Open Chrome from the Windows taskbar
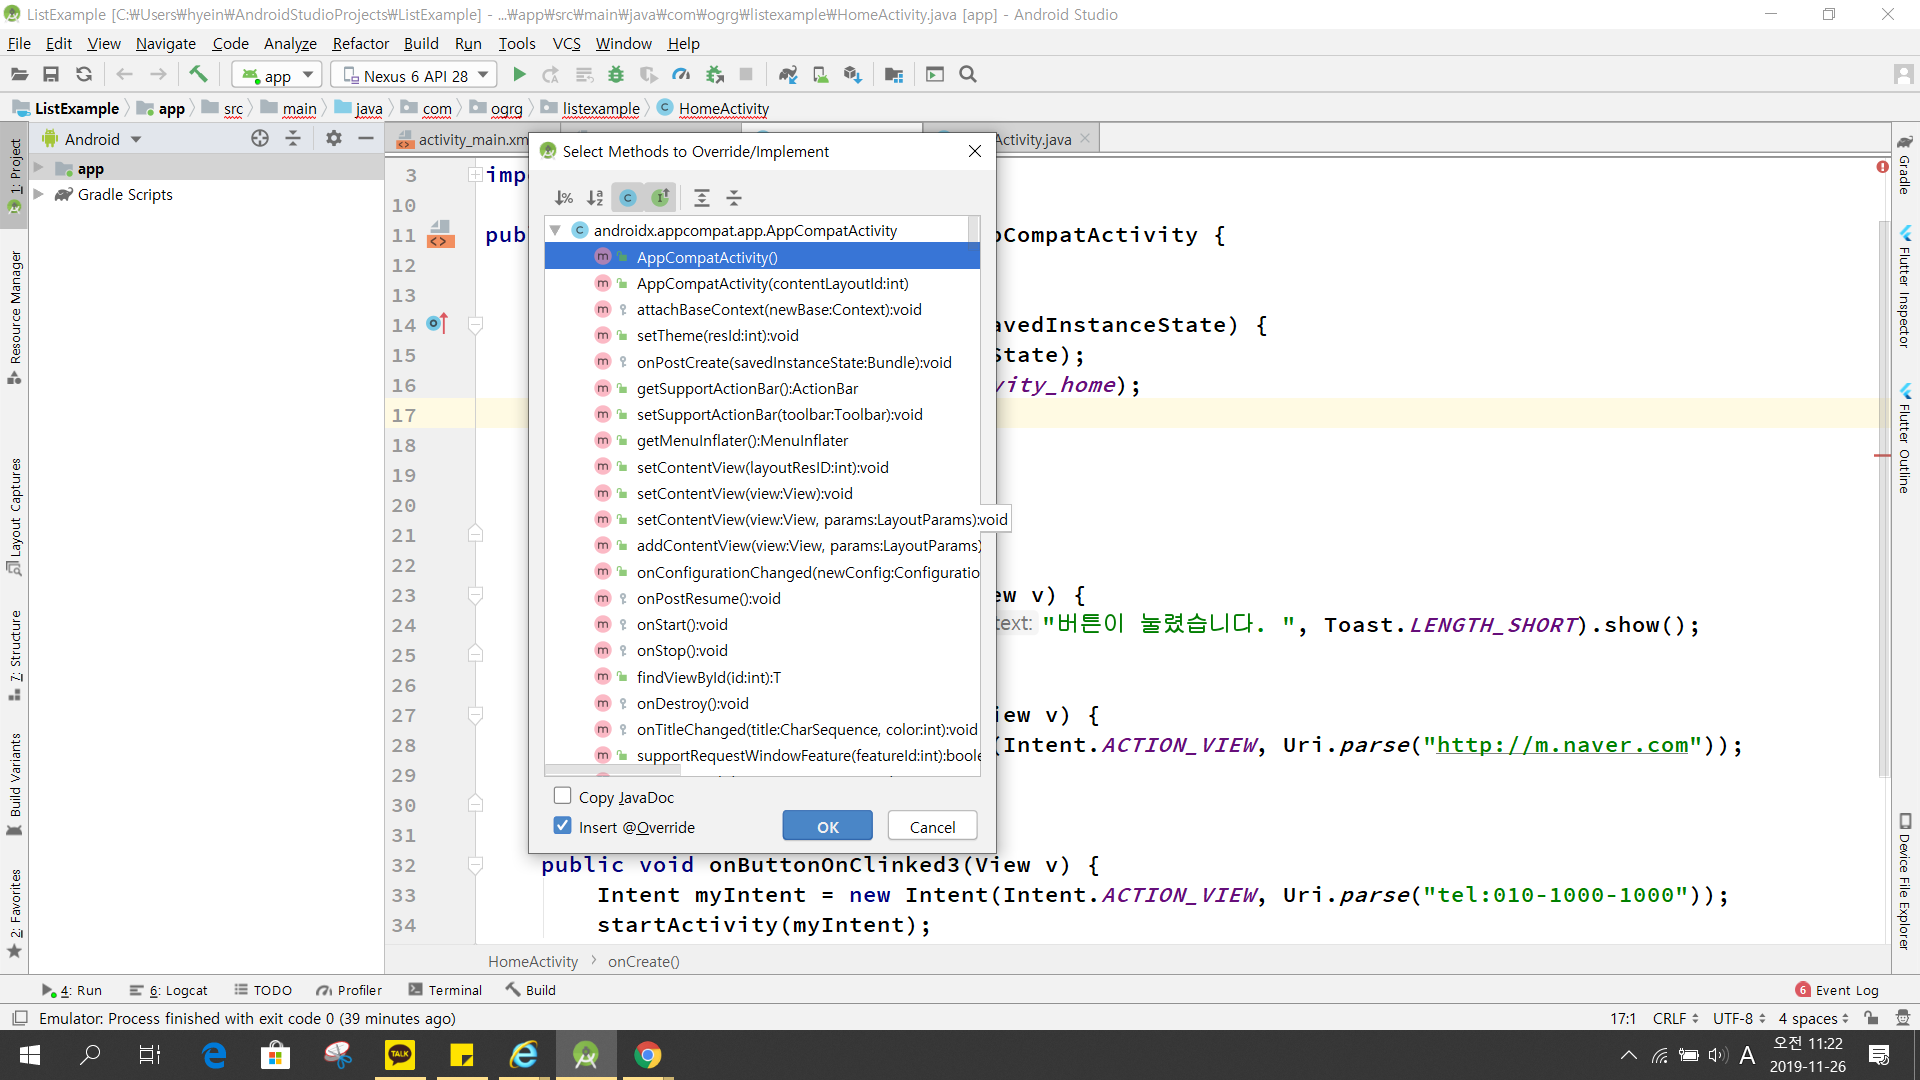 pyautogui.click(x=647, y=1055)
